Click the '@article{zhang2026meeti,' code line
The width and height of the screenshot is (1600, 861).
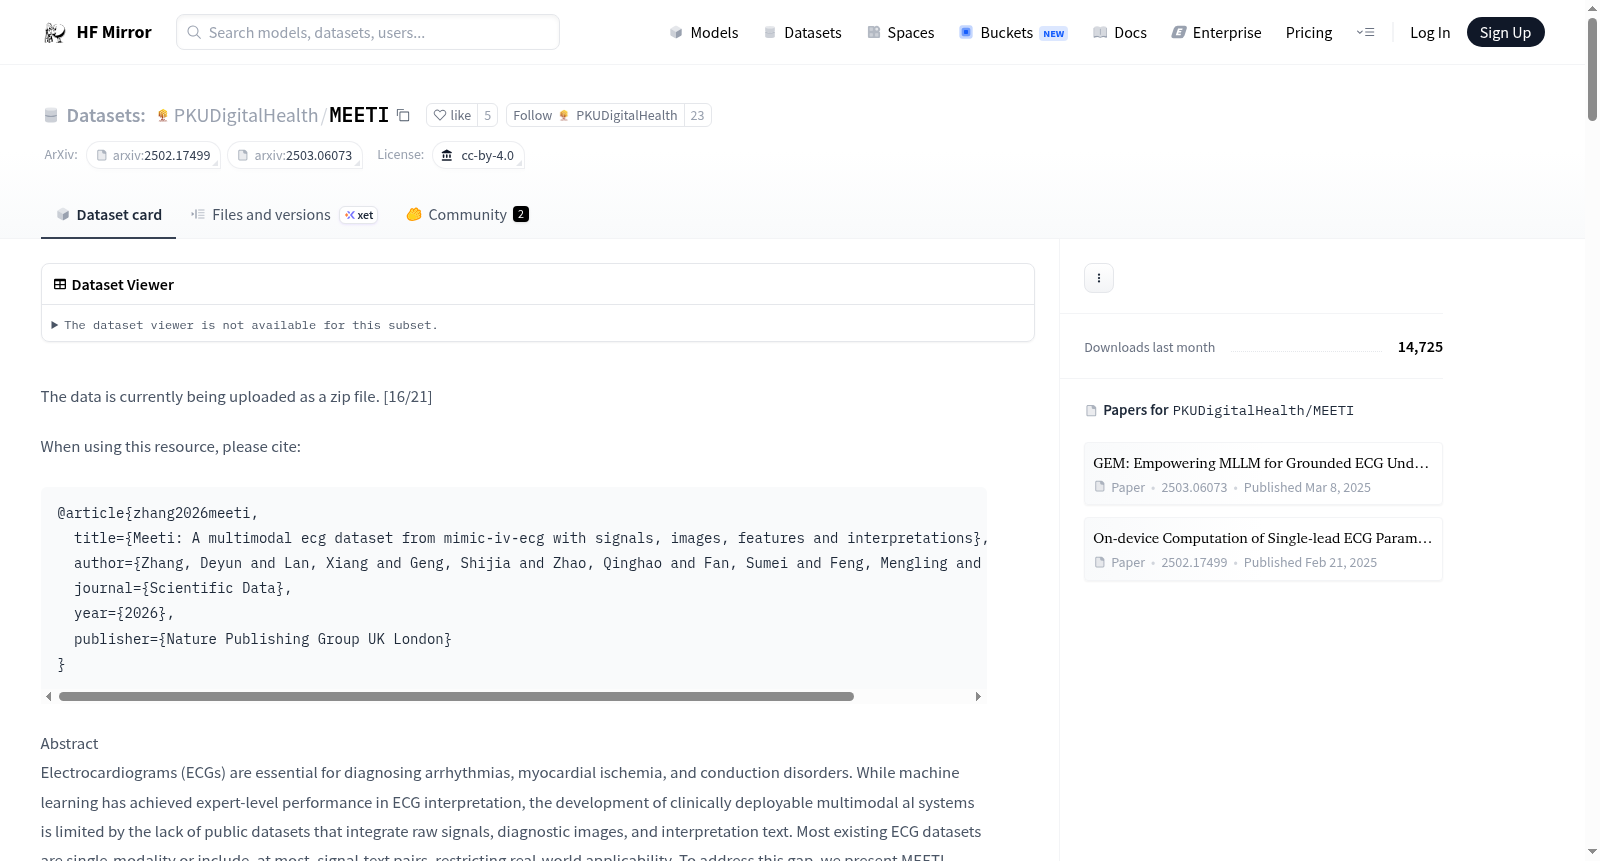(x=158, y=513)
